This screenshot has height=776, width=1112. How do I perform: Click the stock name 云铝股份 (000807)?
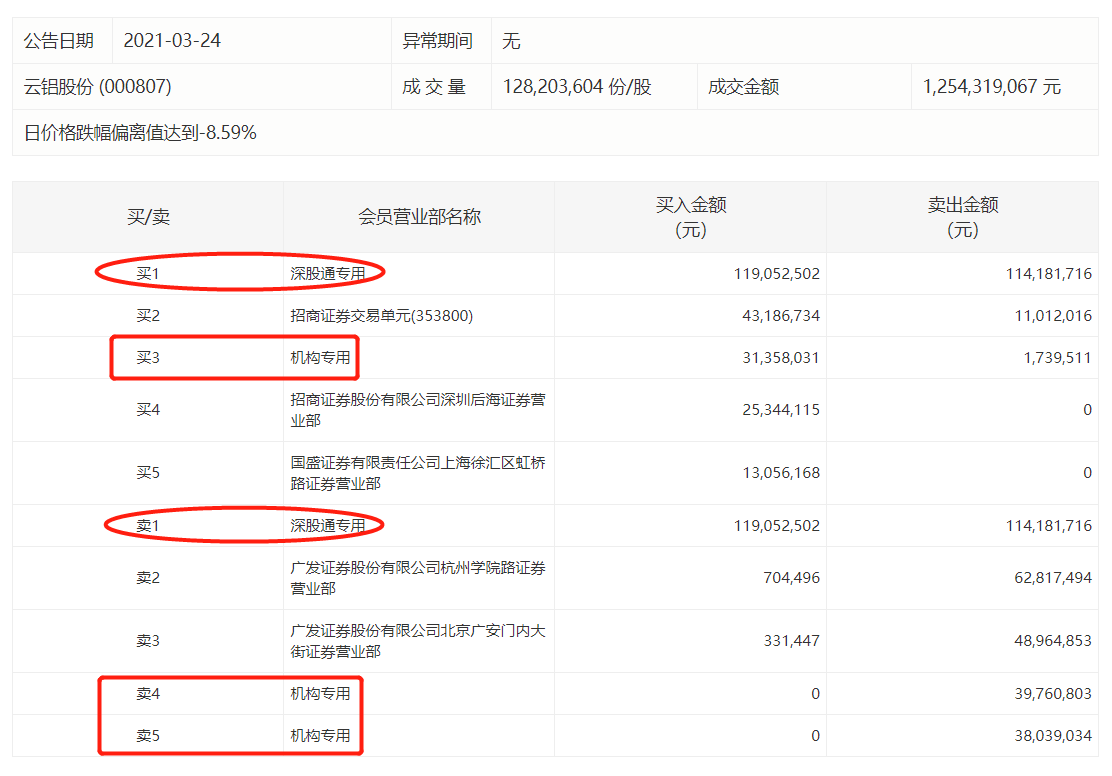pyautogui.click(x=98, y=87)
